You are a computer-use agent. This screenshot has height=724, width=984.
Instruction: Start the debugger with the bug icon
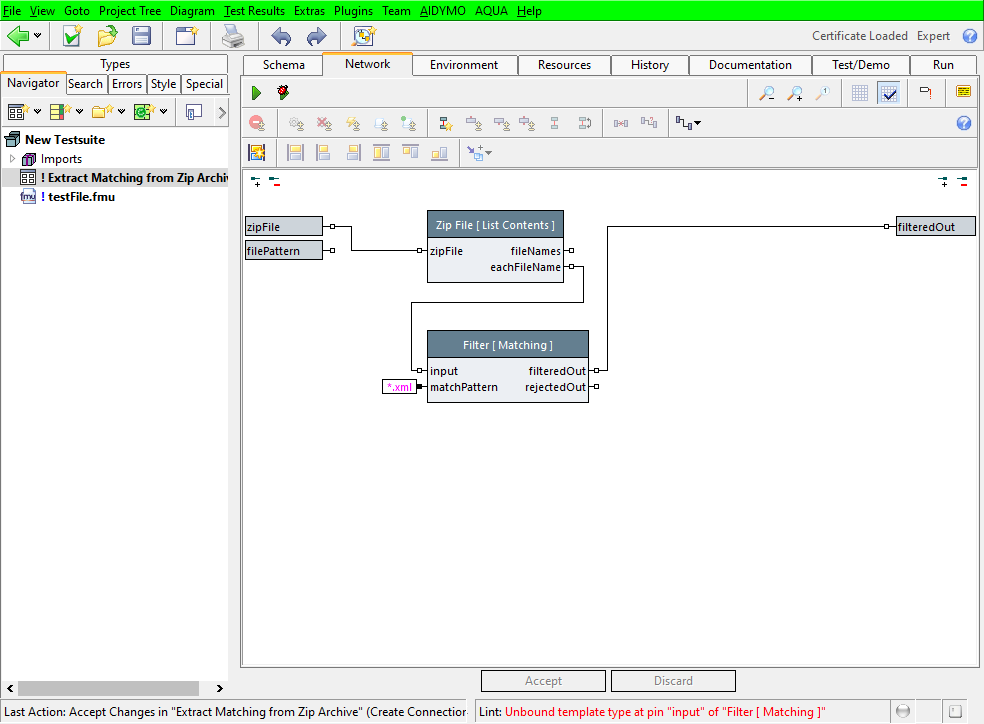(x=284, y=93)
